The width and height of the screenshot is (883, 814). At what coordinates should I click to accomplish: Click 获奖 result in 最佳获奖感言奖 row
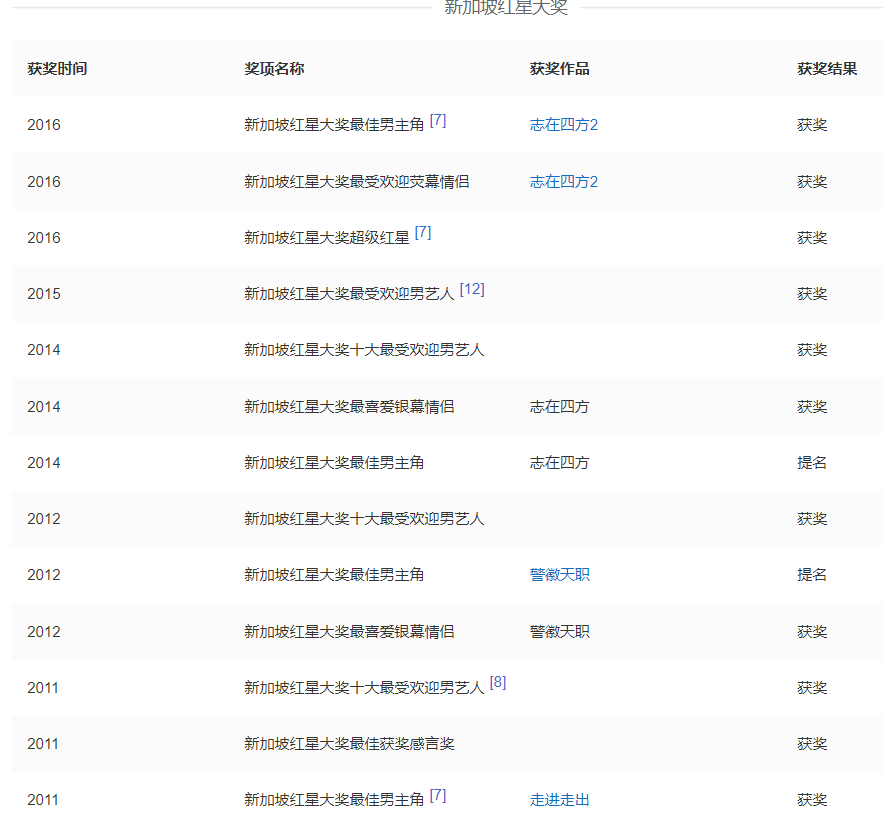[812, 744]
